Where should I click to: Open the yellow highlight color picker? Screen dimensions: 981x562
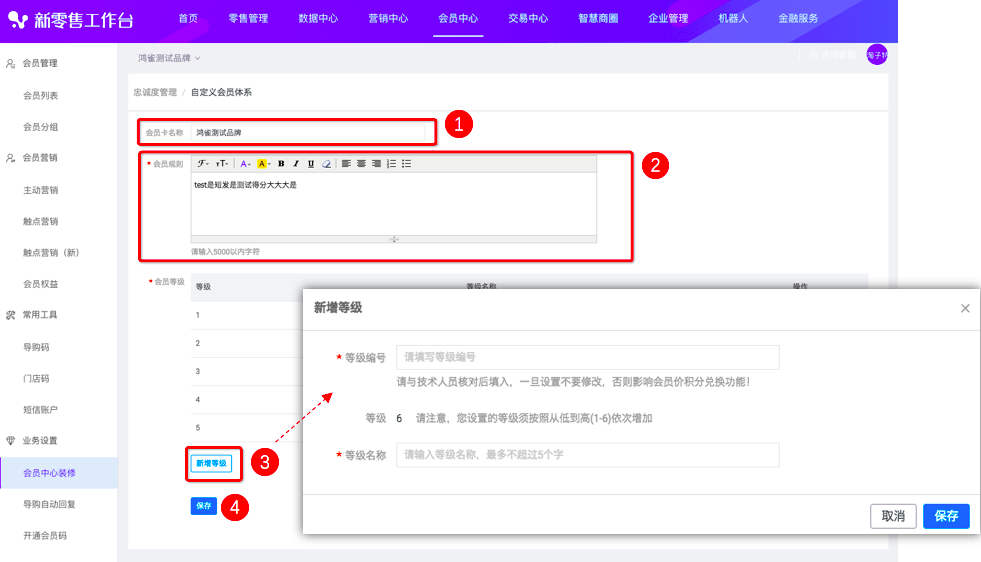pos(263,163)
